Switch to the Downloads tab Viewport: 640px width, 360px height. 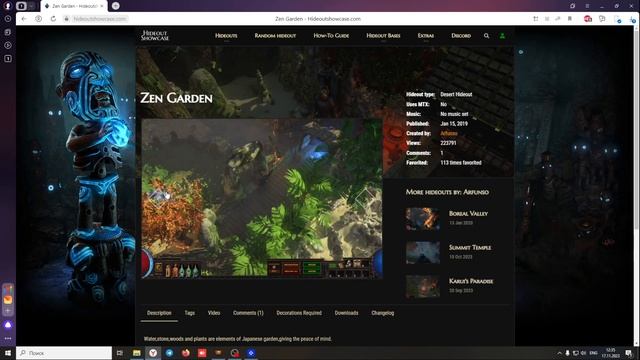[346, 313]
